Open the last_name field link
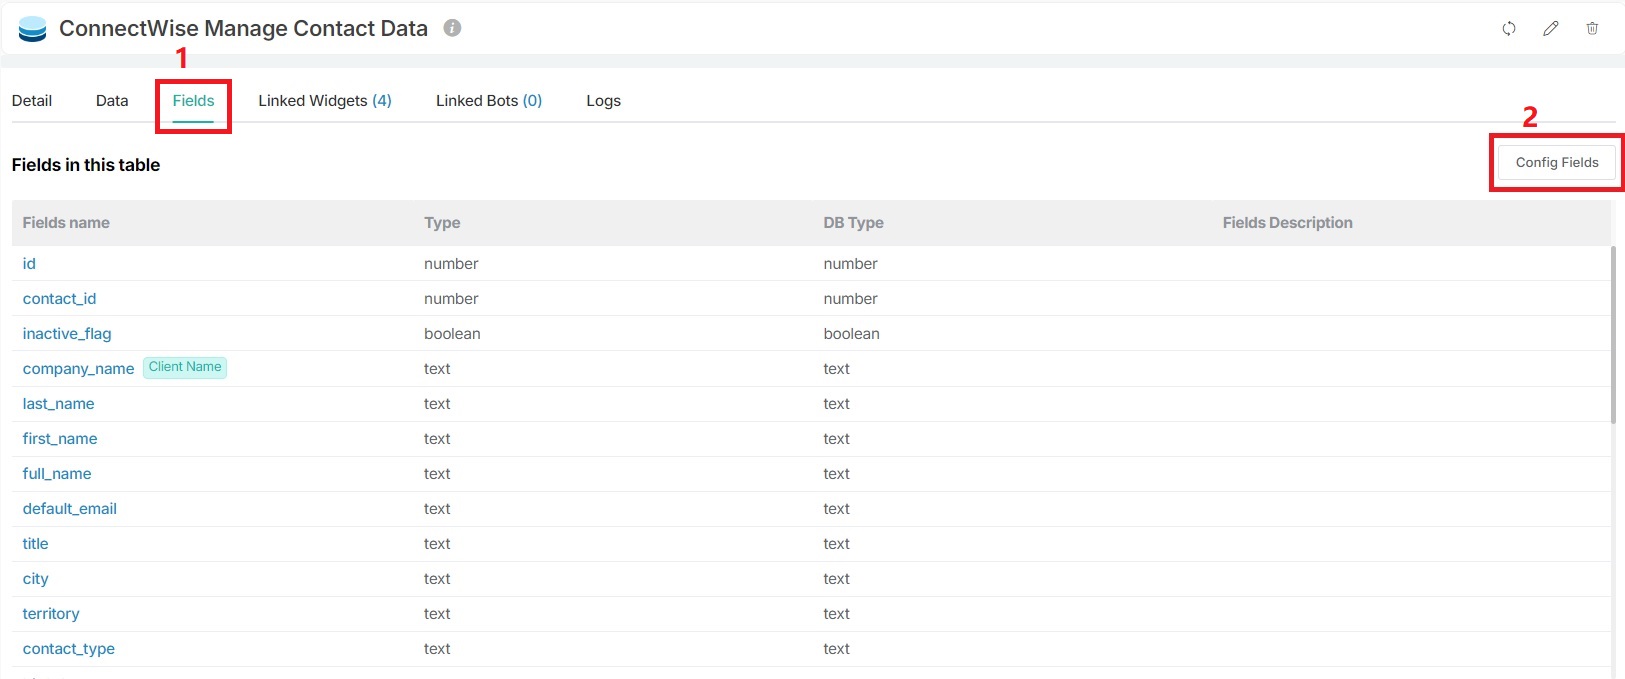The width and height of the screenshot is (1625, 679). pos(58,404)
